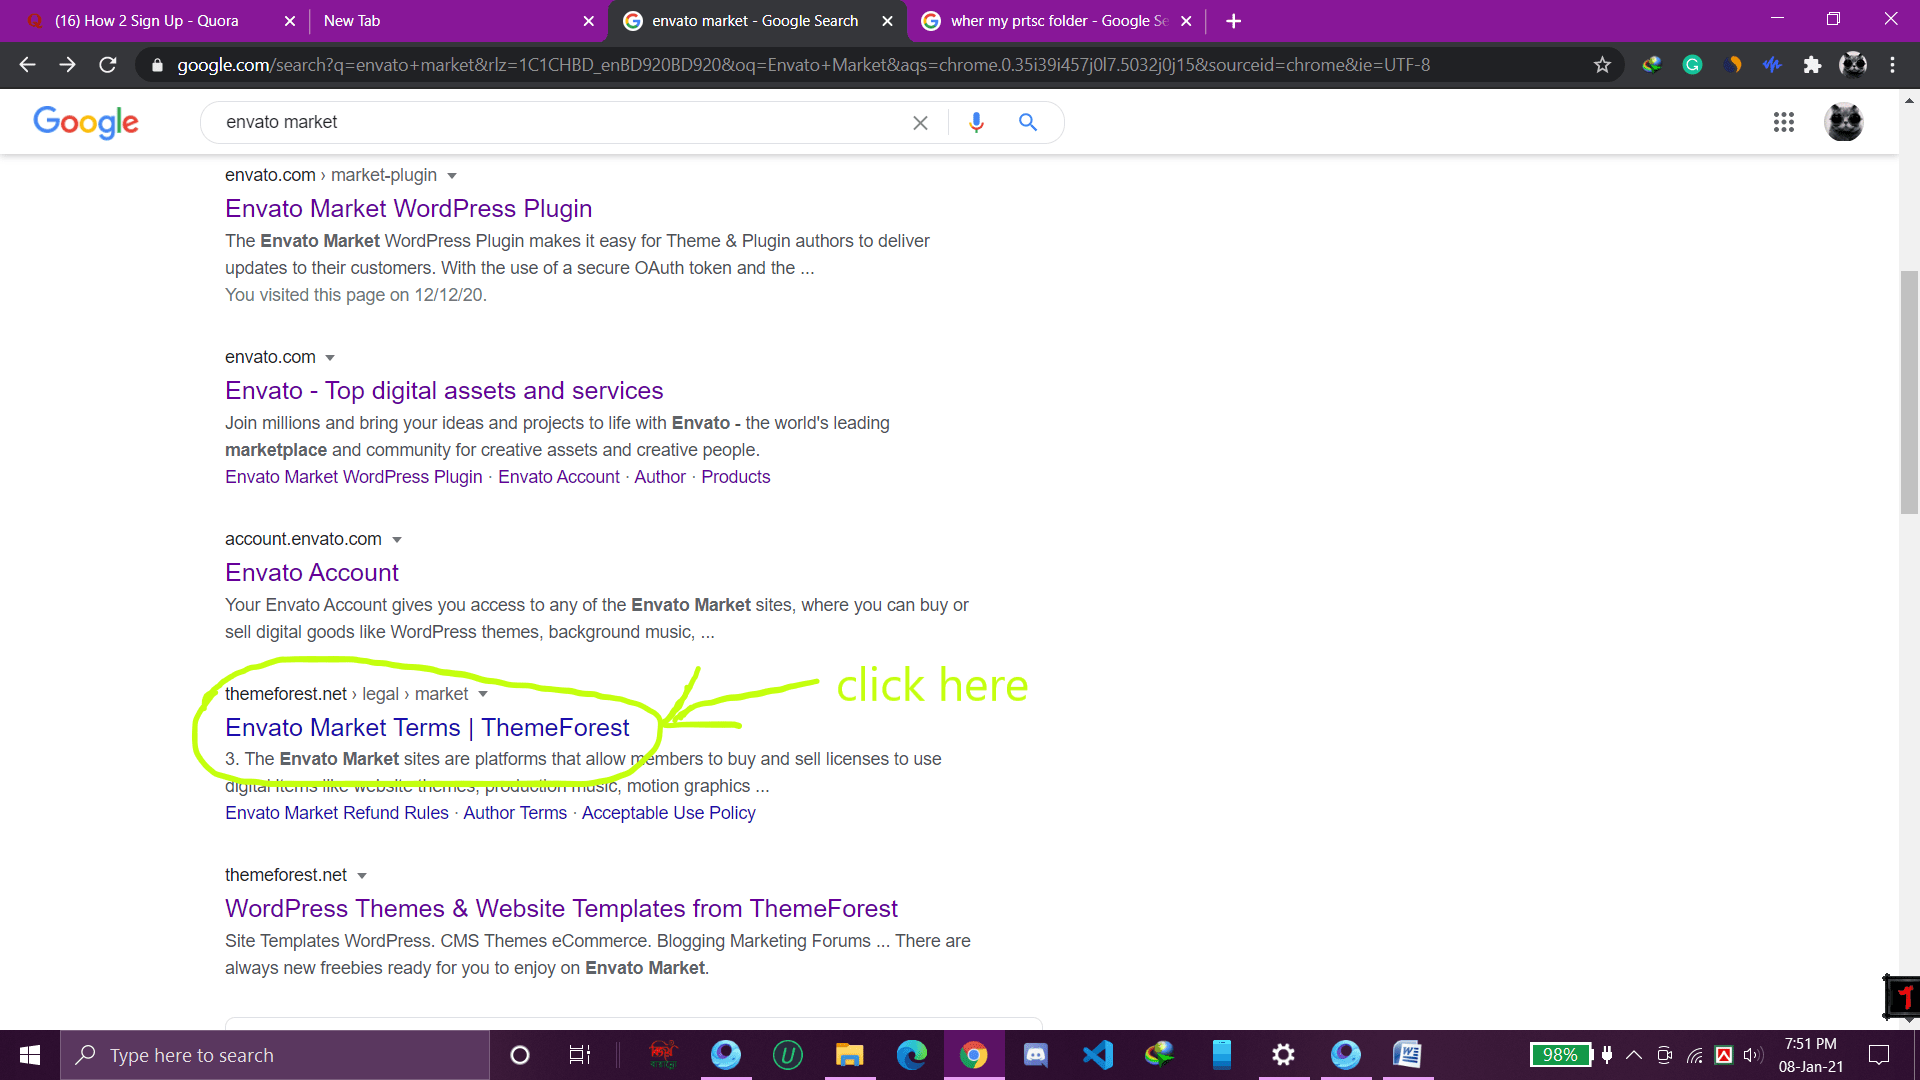
Task: Reload the current page
Action: [108, 65]
